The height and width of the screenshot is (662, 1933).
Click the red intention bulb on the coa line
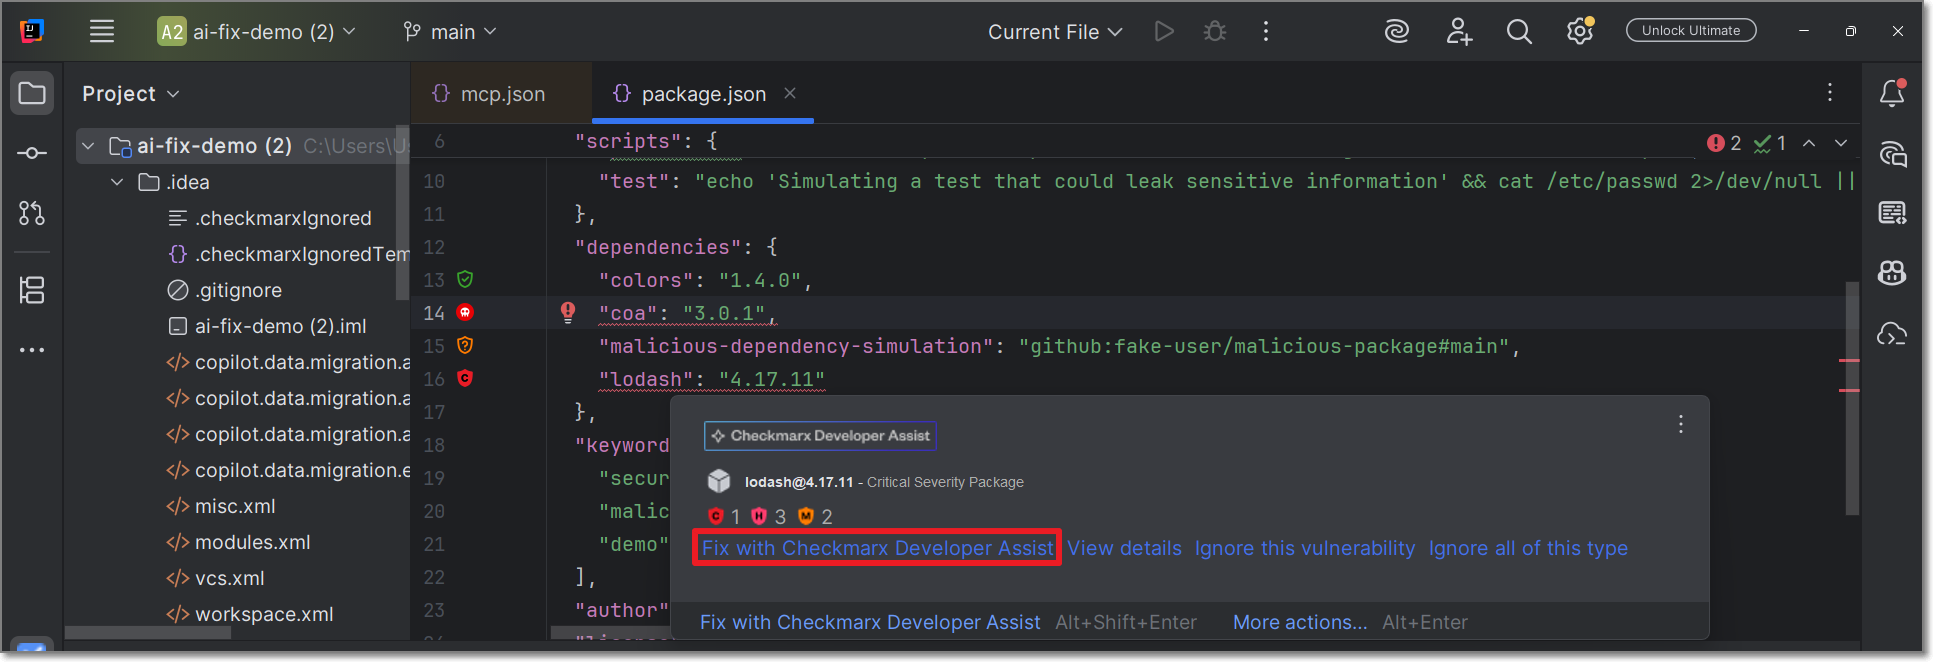[568, 312]
